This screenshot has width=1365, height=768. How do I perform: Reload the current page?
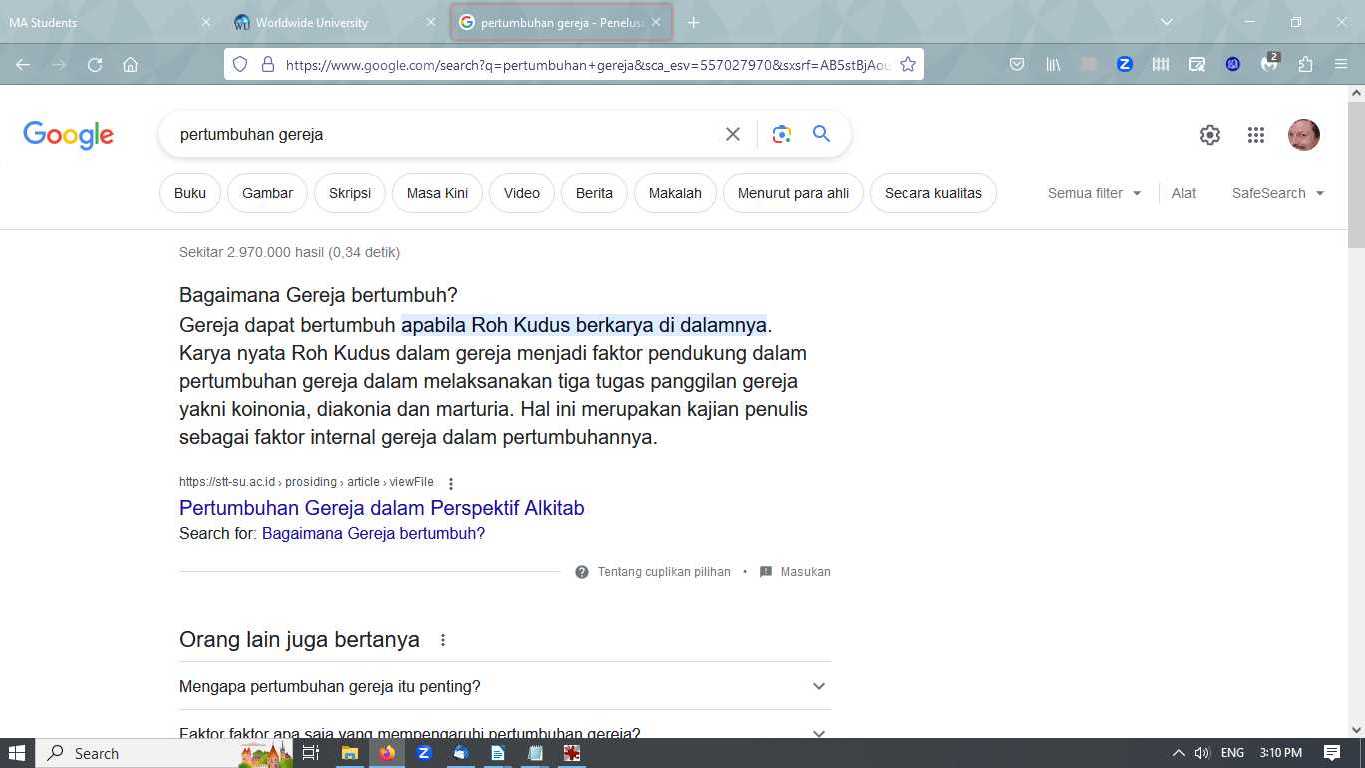click(x=95, y=64)
